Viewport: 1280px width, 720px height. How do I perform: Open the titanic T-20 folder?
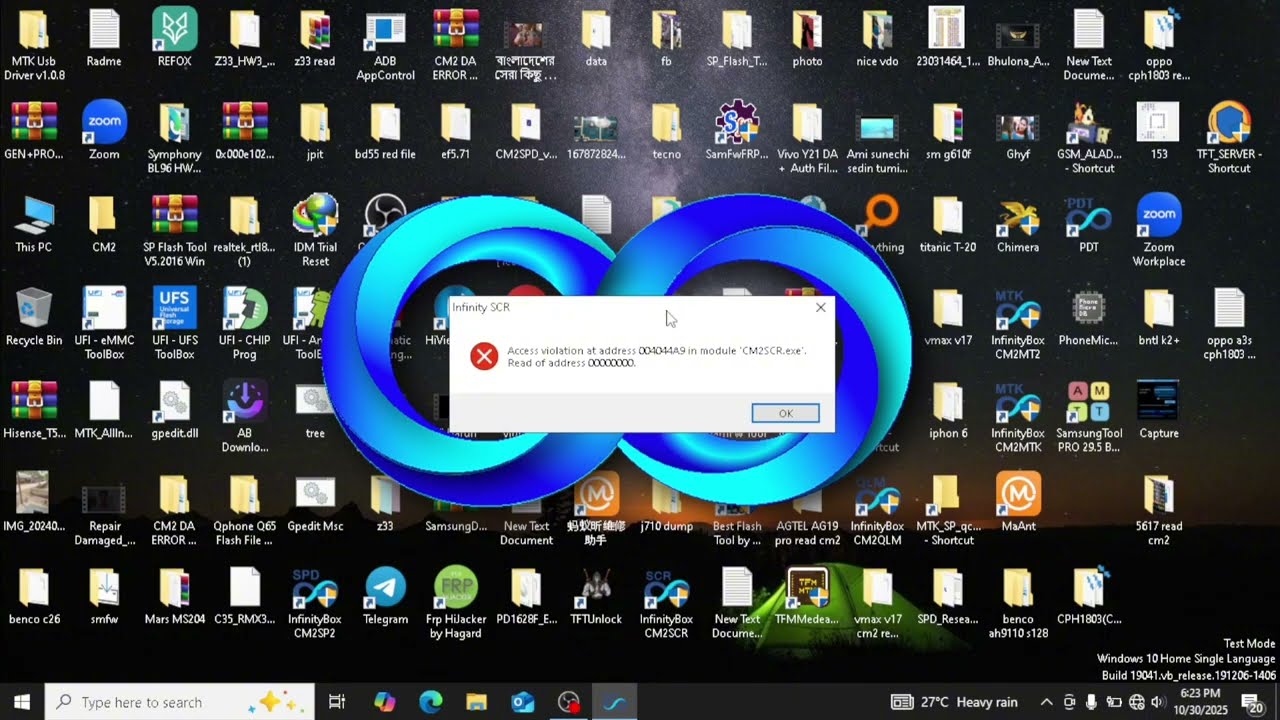948,224
